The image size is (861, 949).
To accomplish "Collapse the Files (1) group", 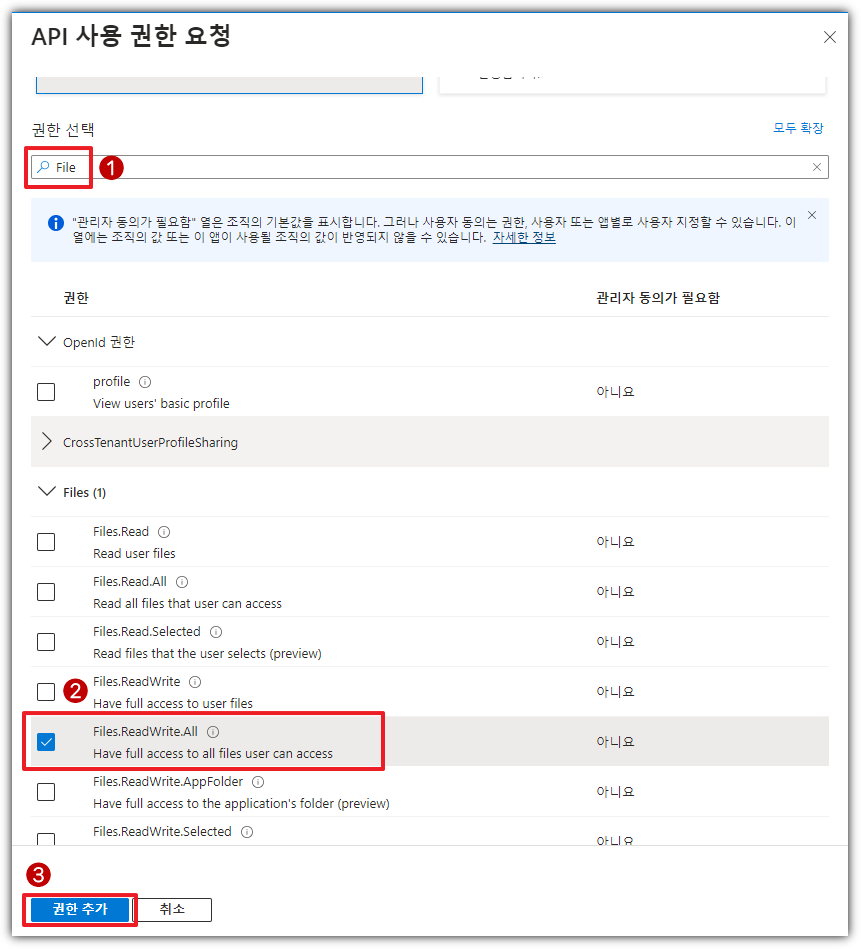I will pos(46,492).
